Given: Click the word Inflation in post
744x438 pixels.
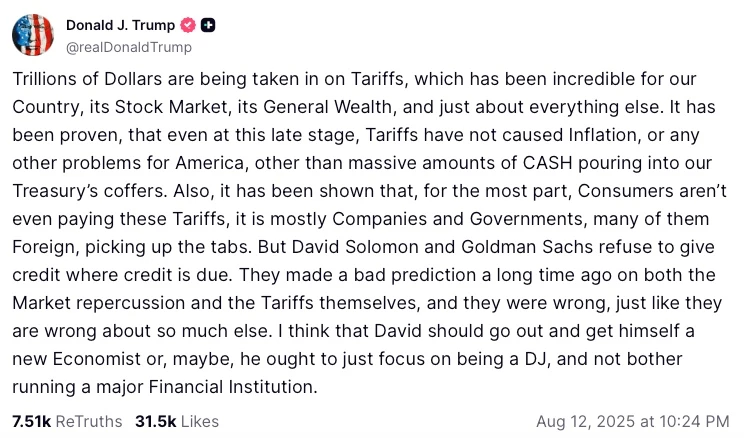Looking at the screenshot, I should [605, 135].
